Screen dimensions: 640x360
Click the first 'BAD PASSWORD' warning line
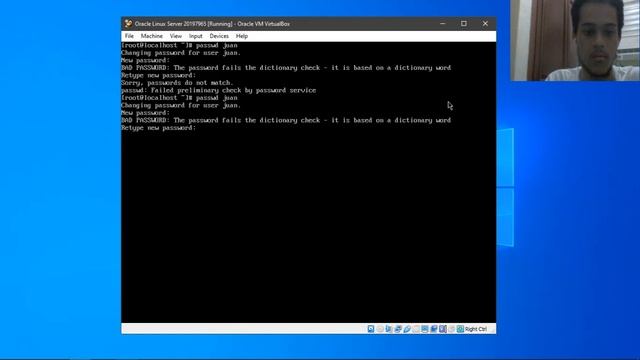[286, 68]
